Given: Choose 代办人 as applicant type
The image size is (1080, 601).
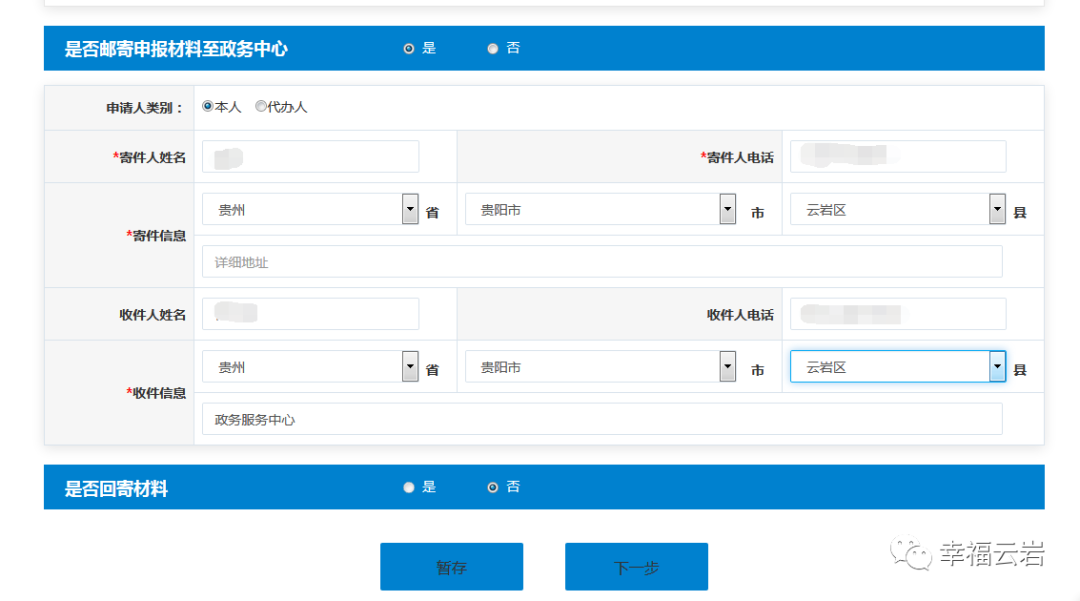Looking at the screenshot, I should pos(260,106).
